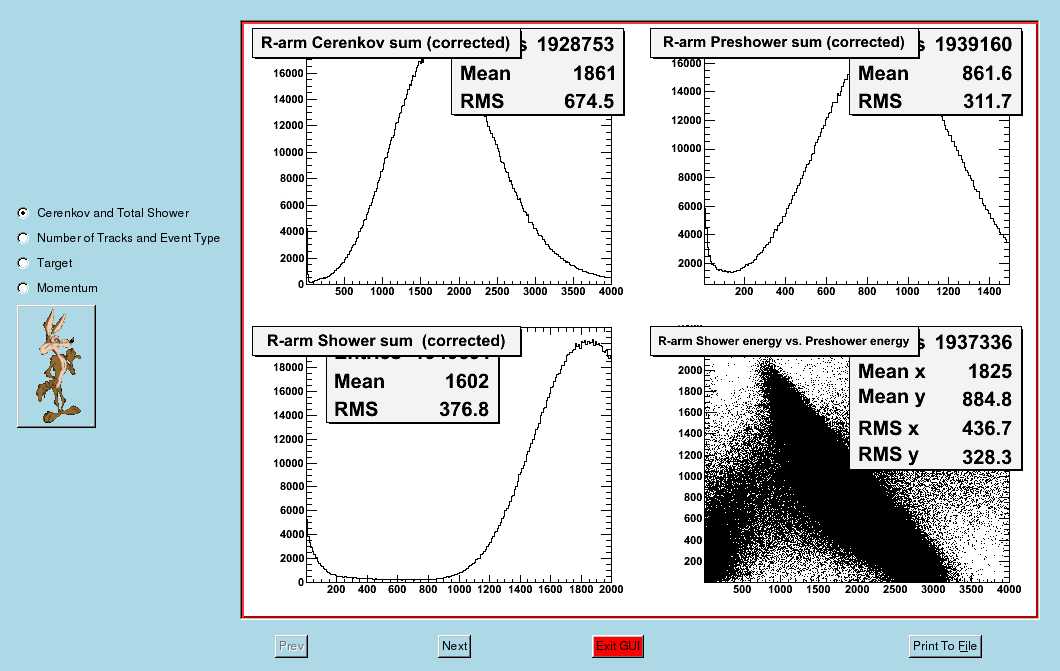Viewport: 1060px width, 671px height.
Task: Click entries count 1937336
Action: (973, 343)
